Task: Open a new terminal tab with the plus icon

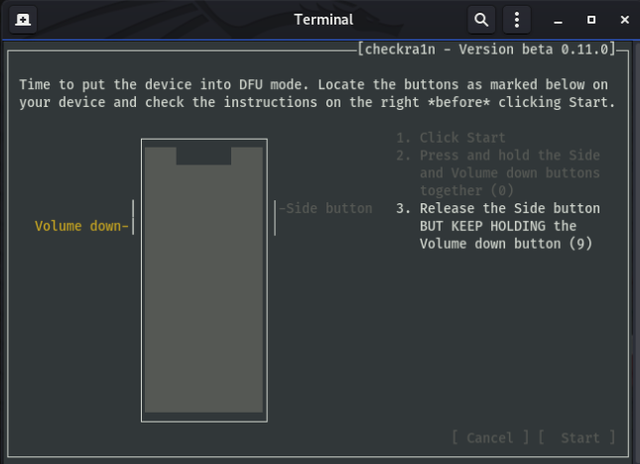Action: click(x=22, y=20)
